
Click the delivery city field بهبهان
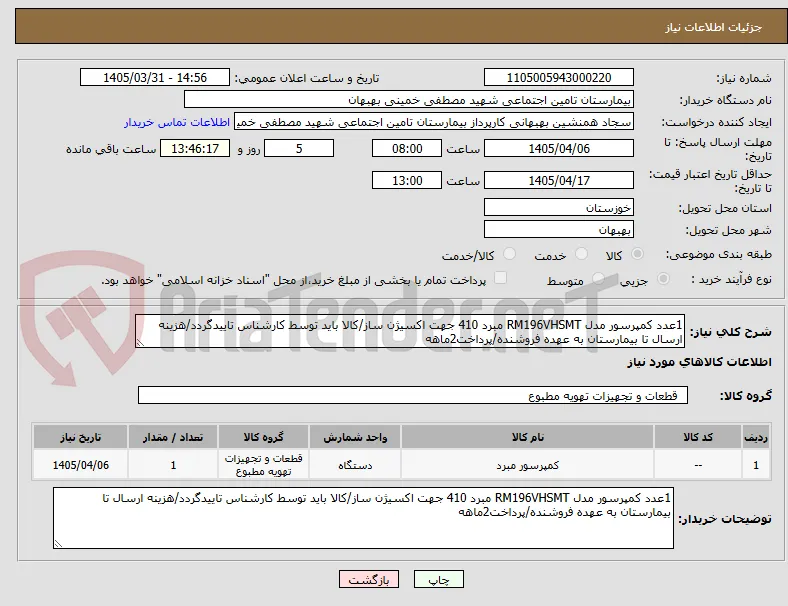[559, 229]
